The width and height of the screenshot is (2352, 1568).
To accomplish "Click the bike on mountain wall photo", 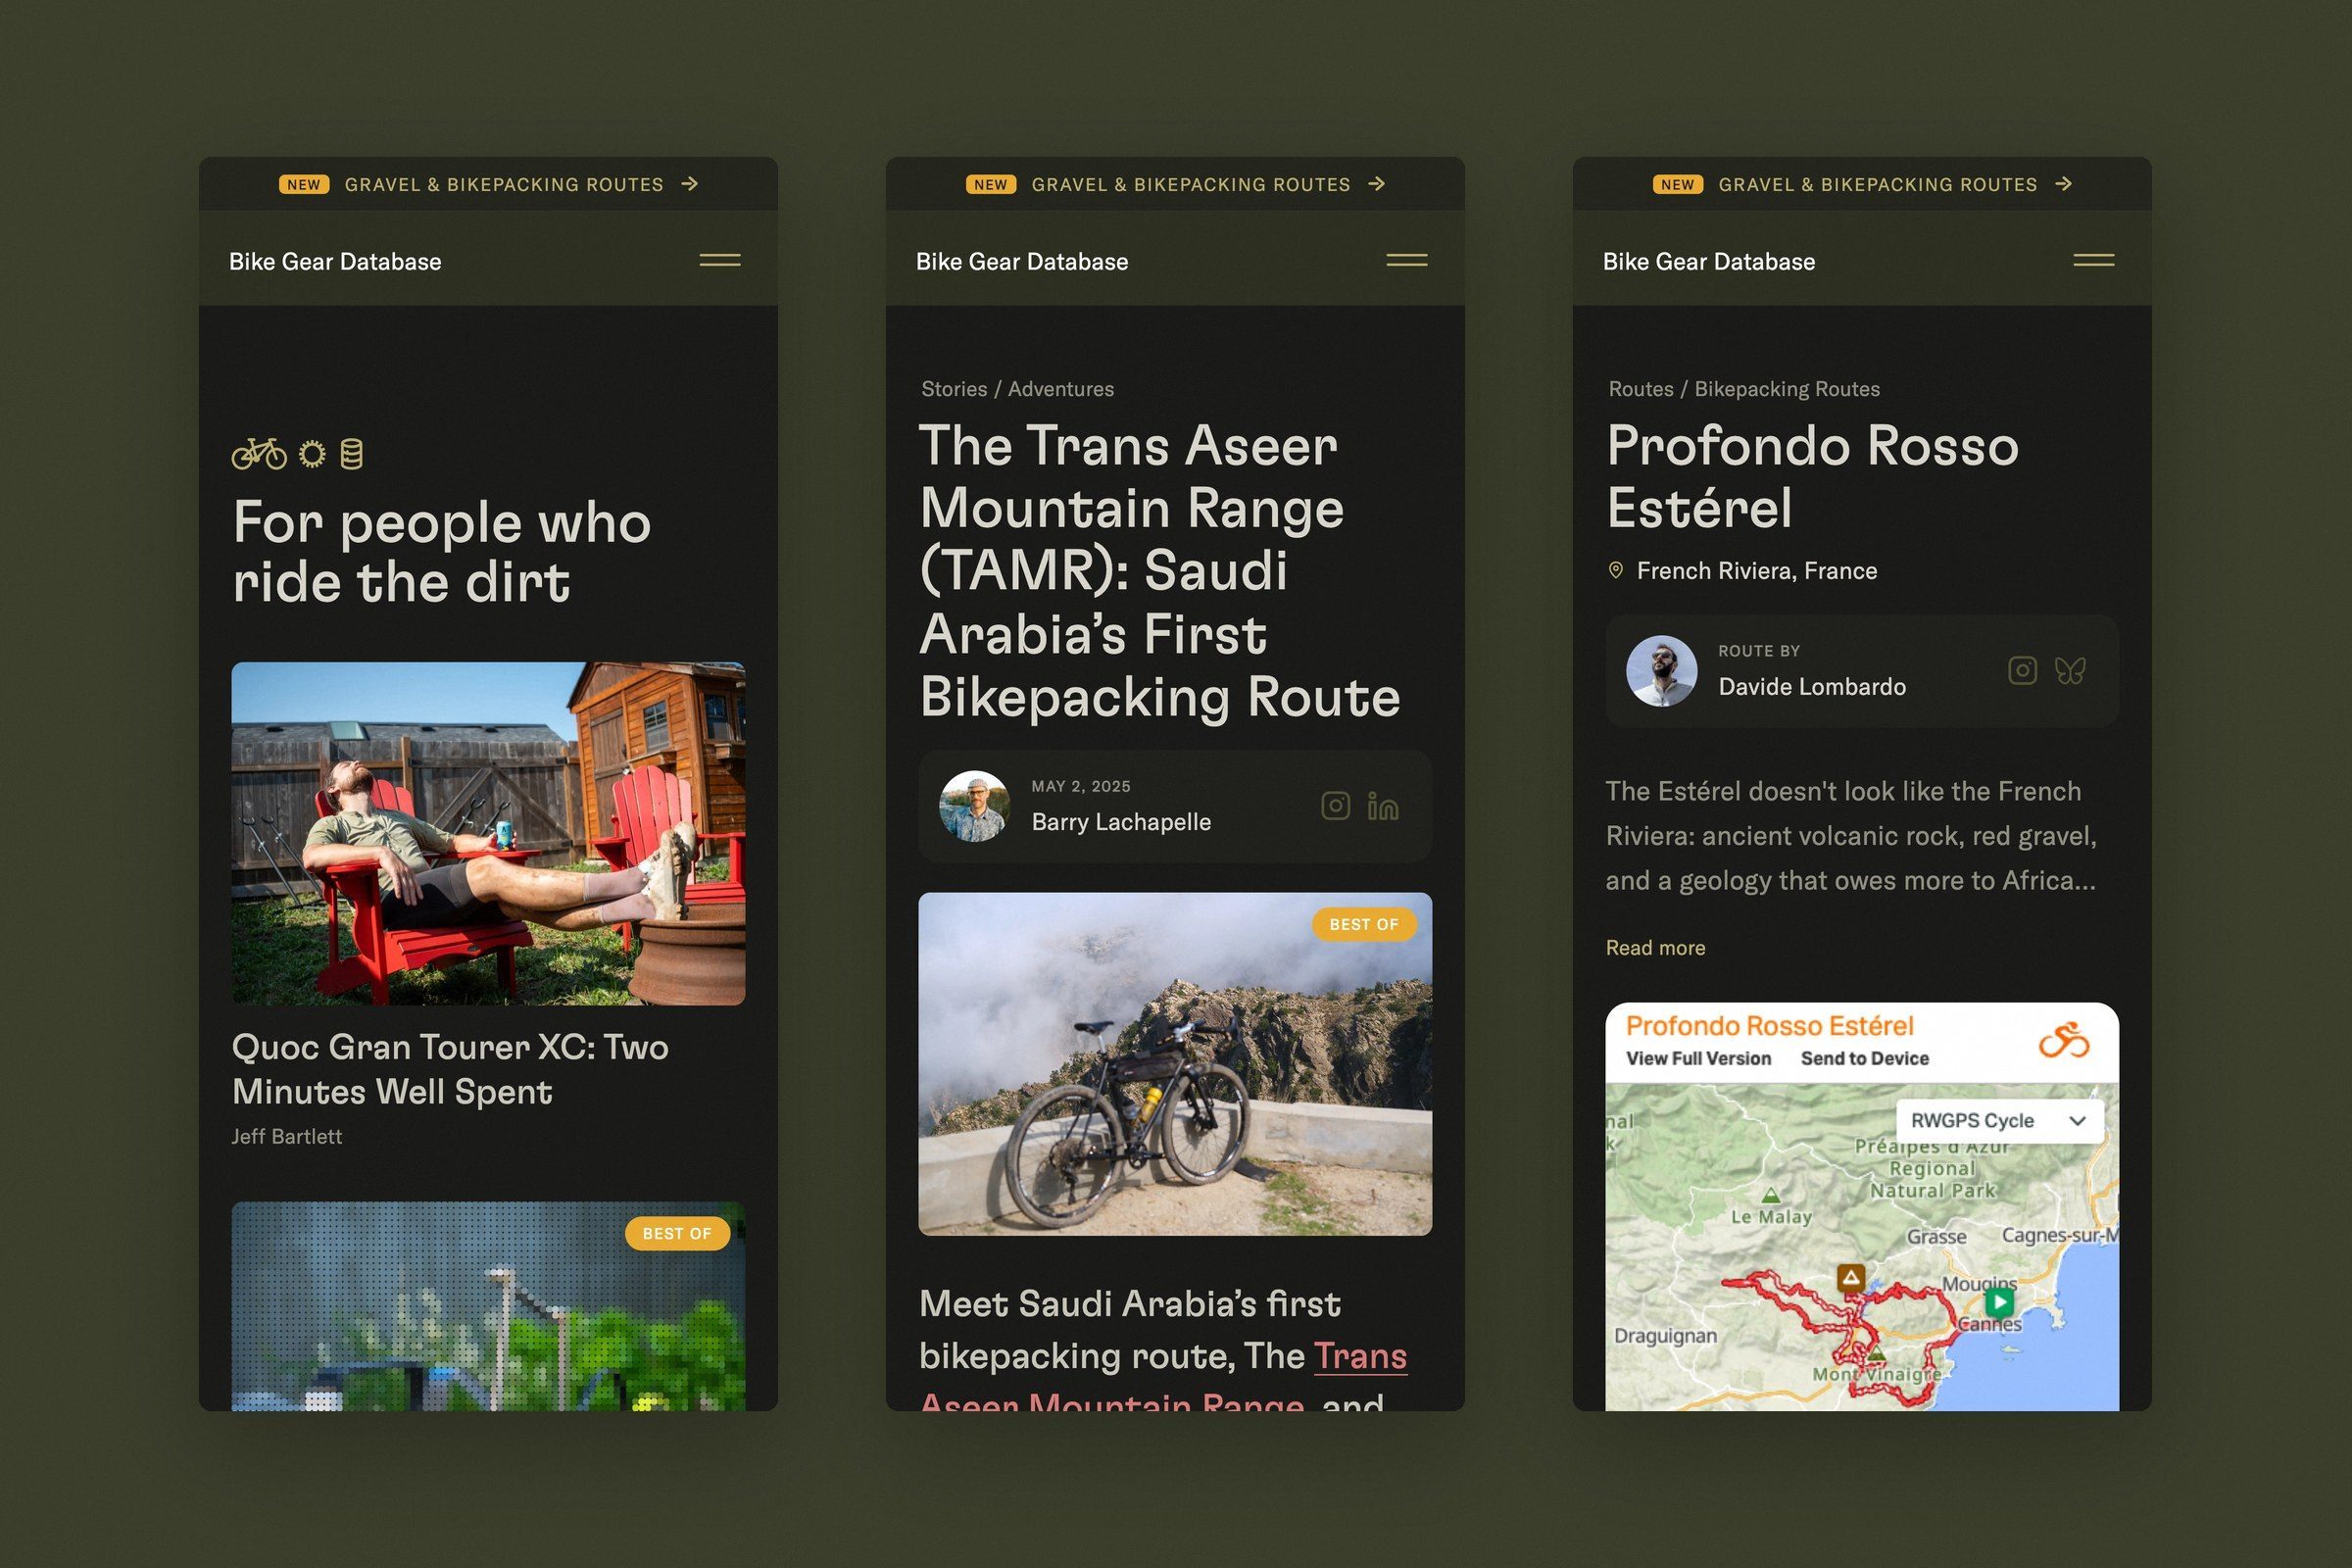I will click(x=1175, y=1064).
